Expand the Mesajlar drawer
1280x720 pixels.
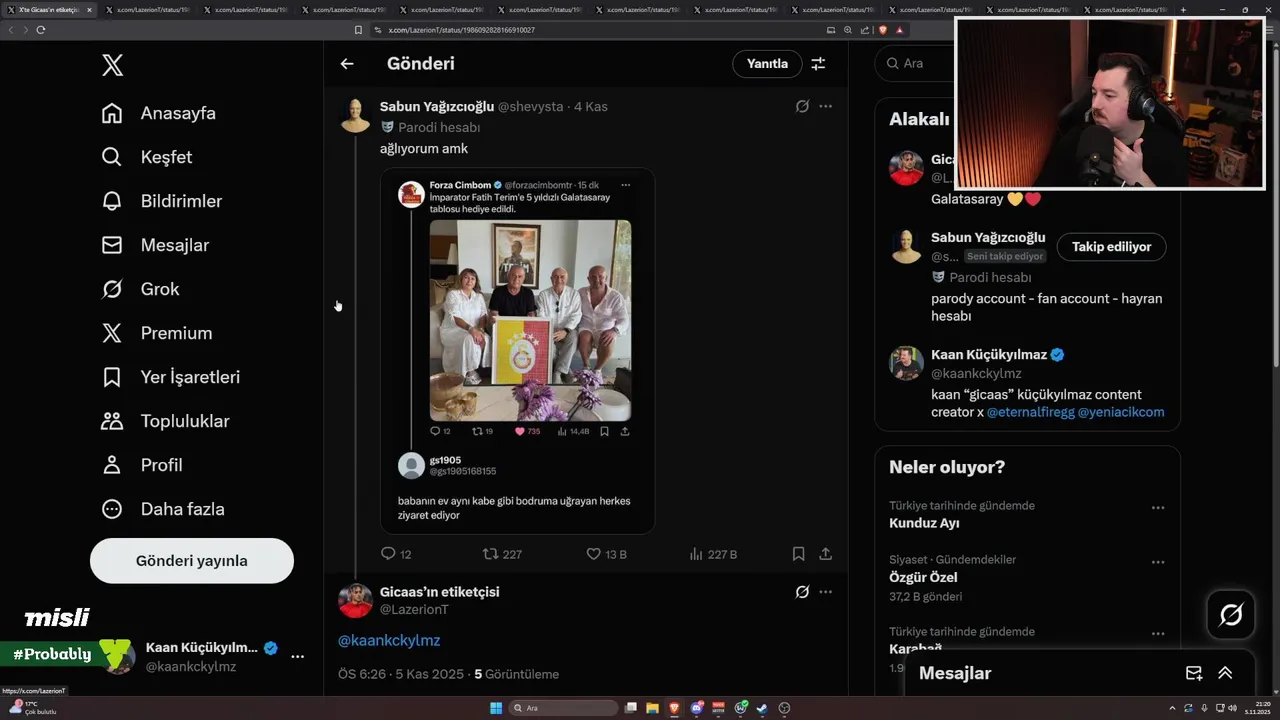pyautogui.click(x=1225, y=673)
